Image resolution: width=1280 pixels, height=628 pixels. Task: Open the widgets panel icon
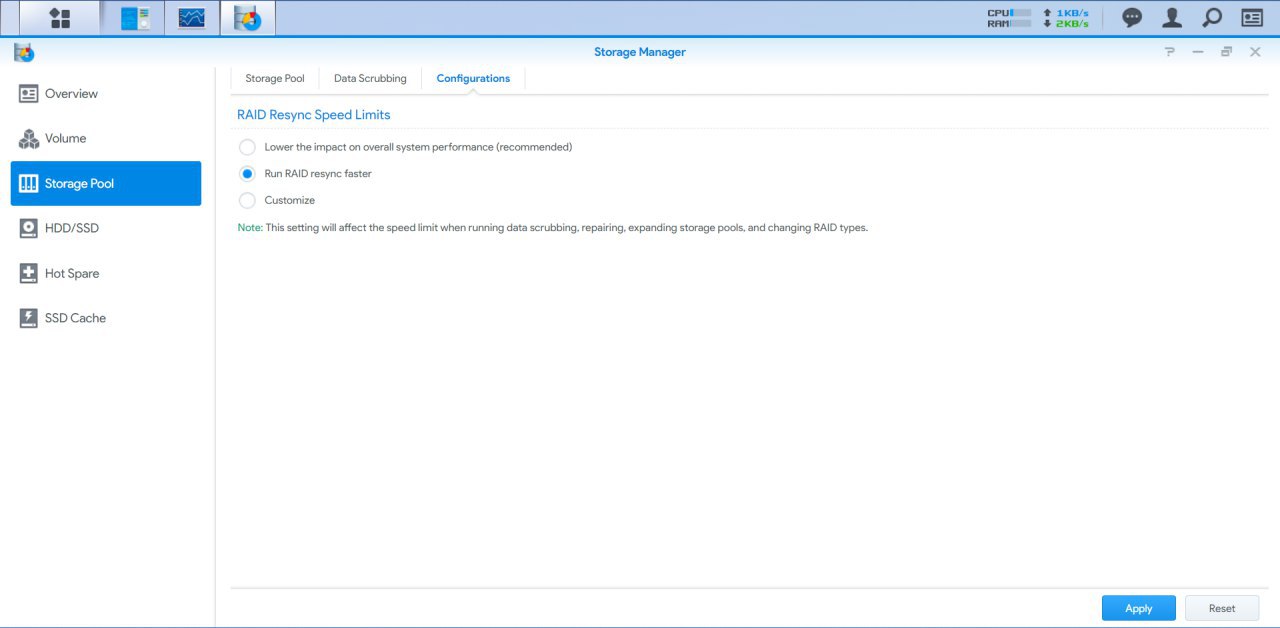(1252, 18)
